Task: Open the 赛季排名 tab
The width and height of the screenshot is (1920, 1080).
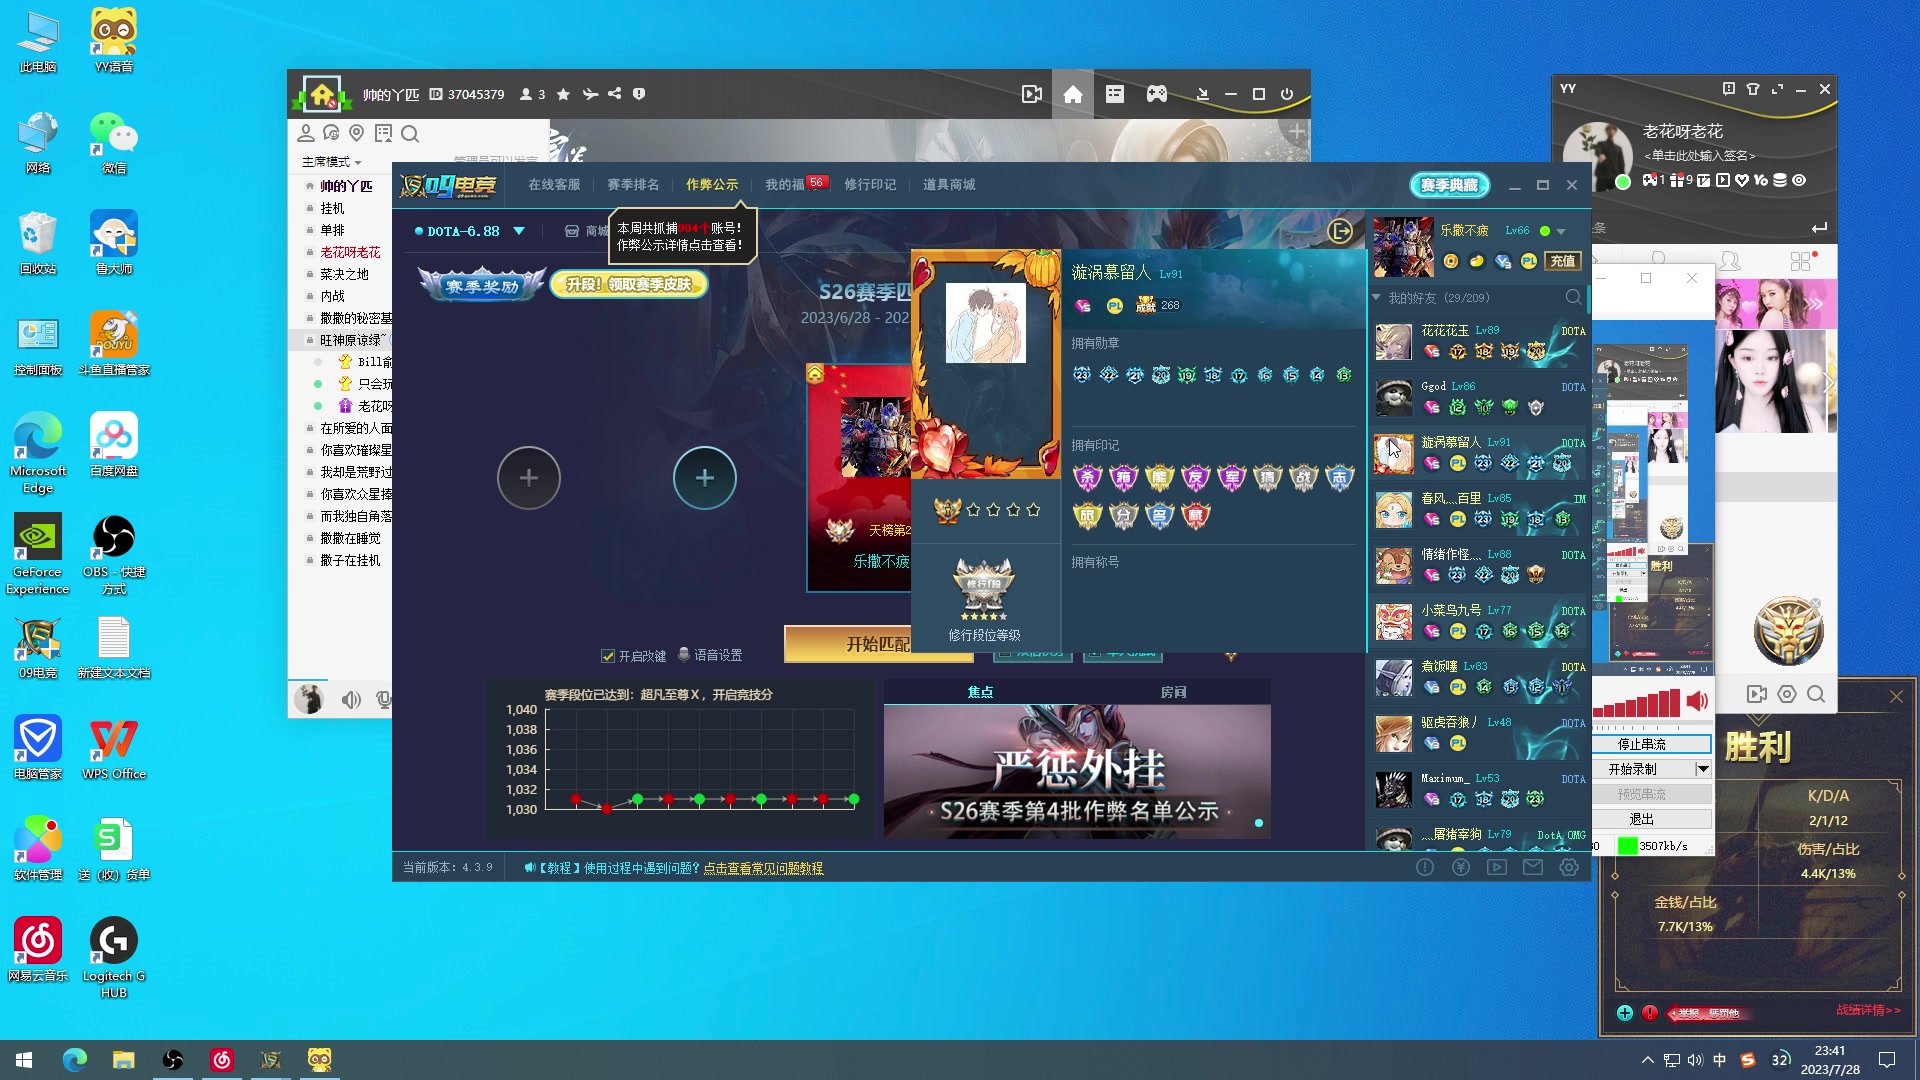Action: pos(633,185)
